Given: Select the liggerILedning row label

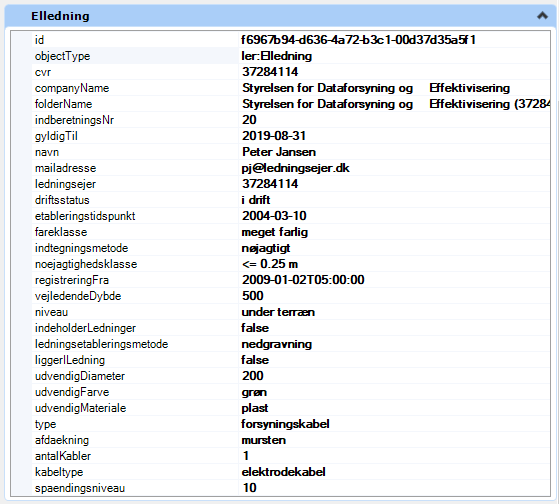Looking at the screenshot, I should click(70, 360).
